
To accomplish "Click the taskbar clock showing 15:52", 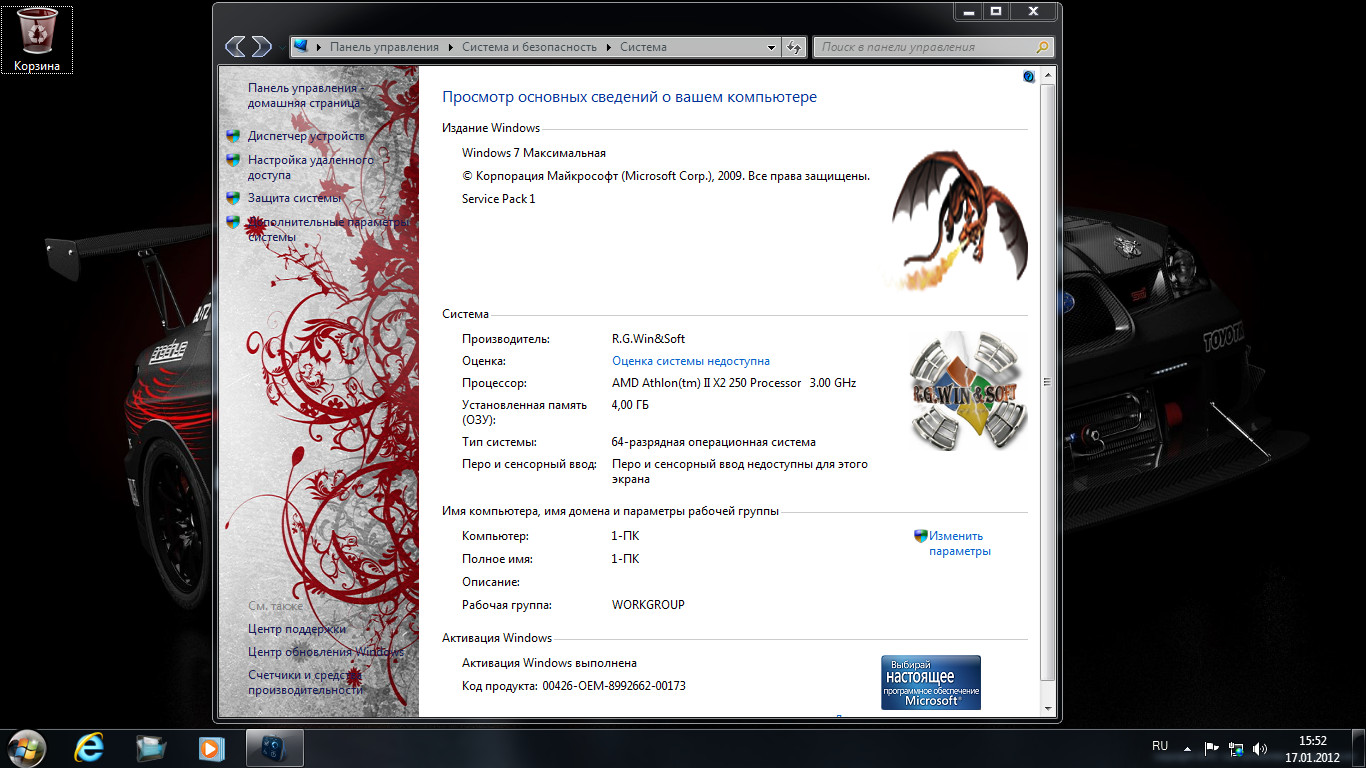I will coord(1312,748).
